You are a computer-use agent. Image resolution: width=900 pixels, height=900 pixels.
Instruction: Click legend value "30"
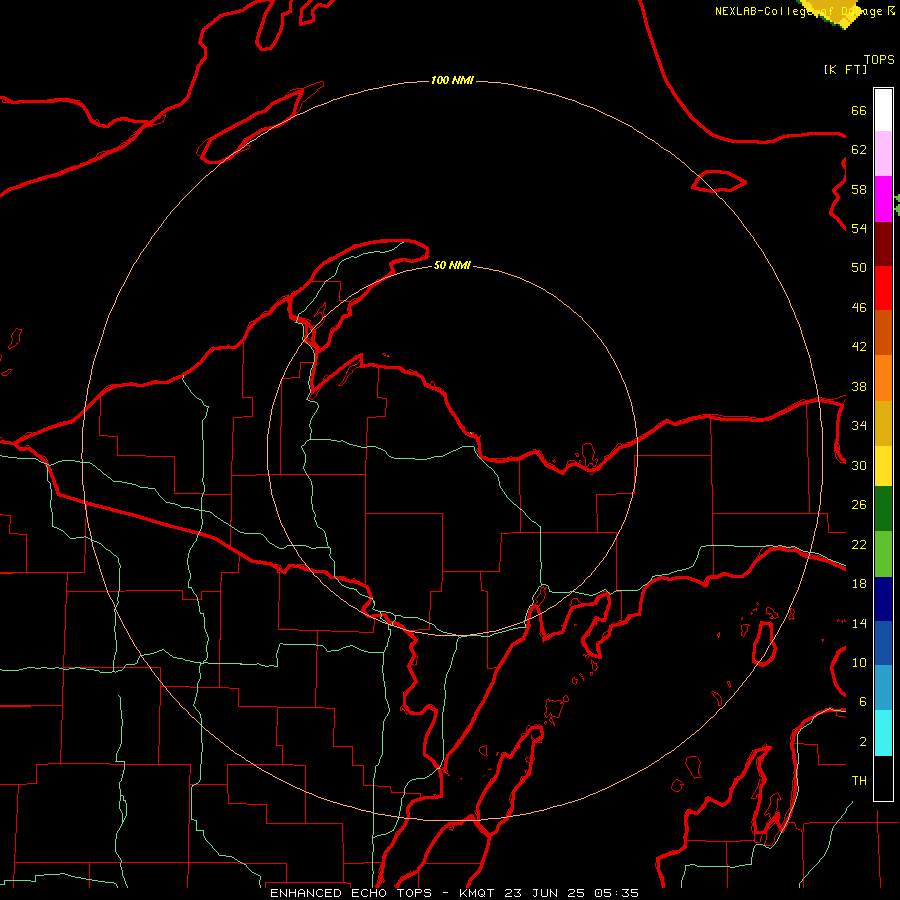[x=859, y=465]
